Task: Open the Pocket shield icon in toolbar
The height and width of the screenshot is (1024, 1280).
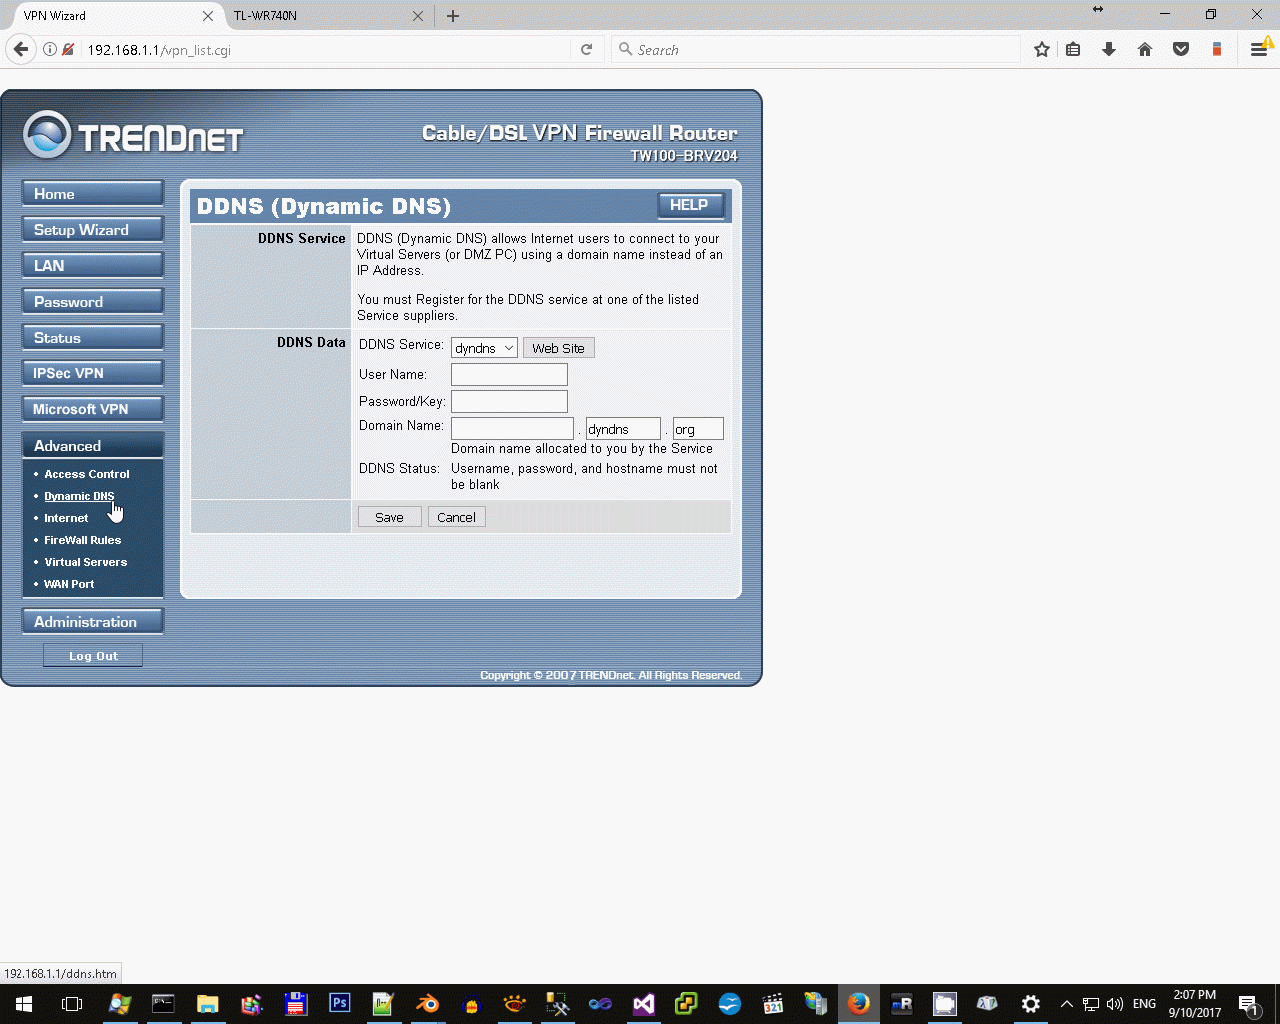Action: (x=1181, y=49)
